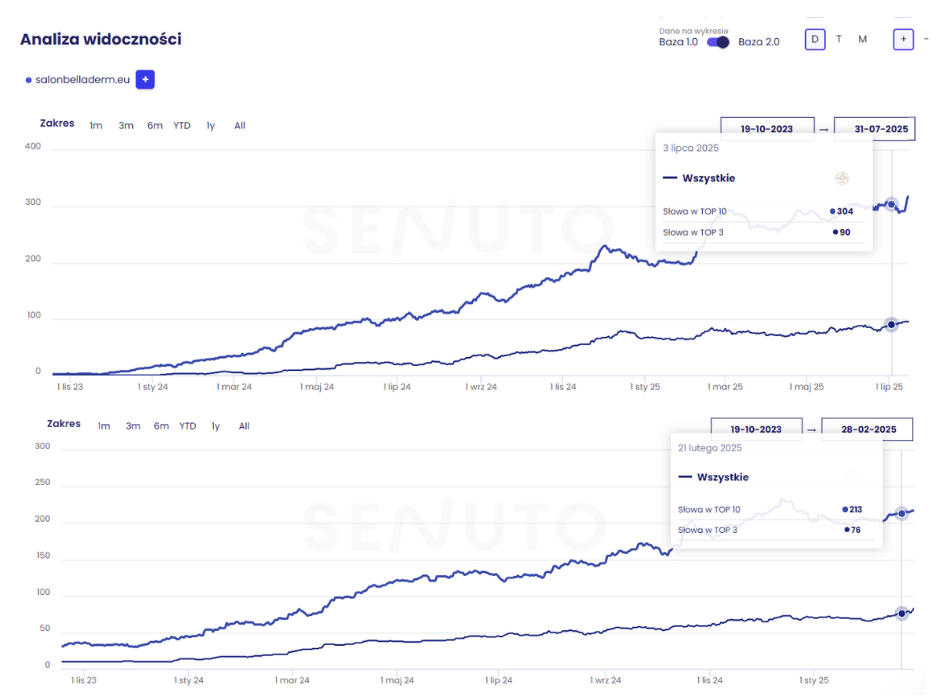Toggle the Baza 1.0 / Baza 2.0 switch
This screenshot has width=940, height=700.
pyautogui.click(x=718, y=42)
